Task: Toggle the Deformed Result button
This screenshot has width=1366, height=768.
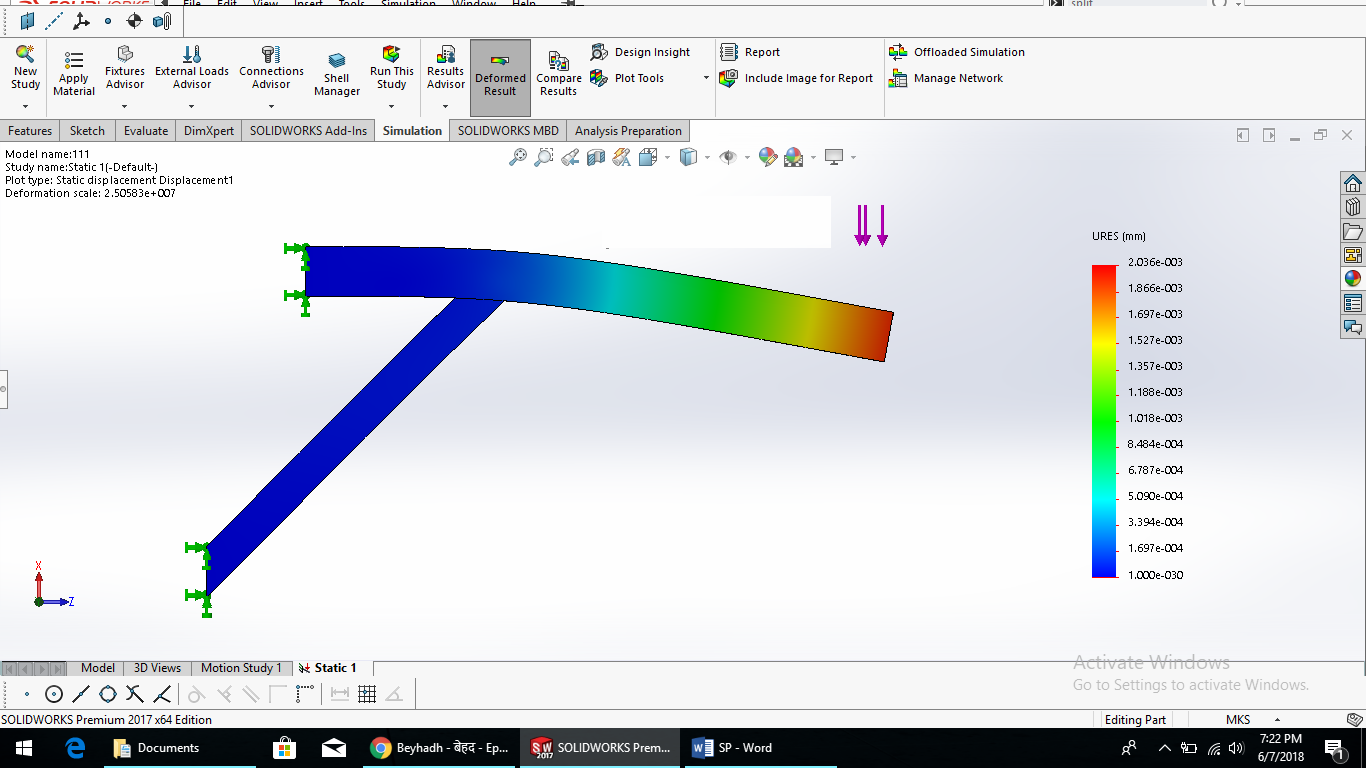Action: [500, 78]
